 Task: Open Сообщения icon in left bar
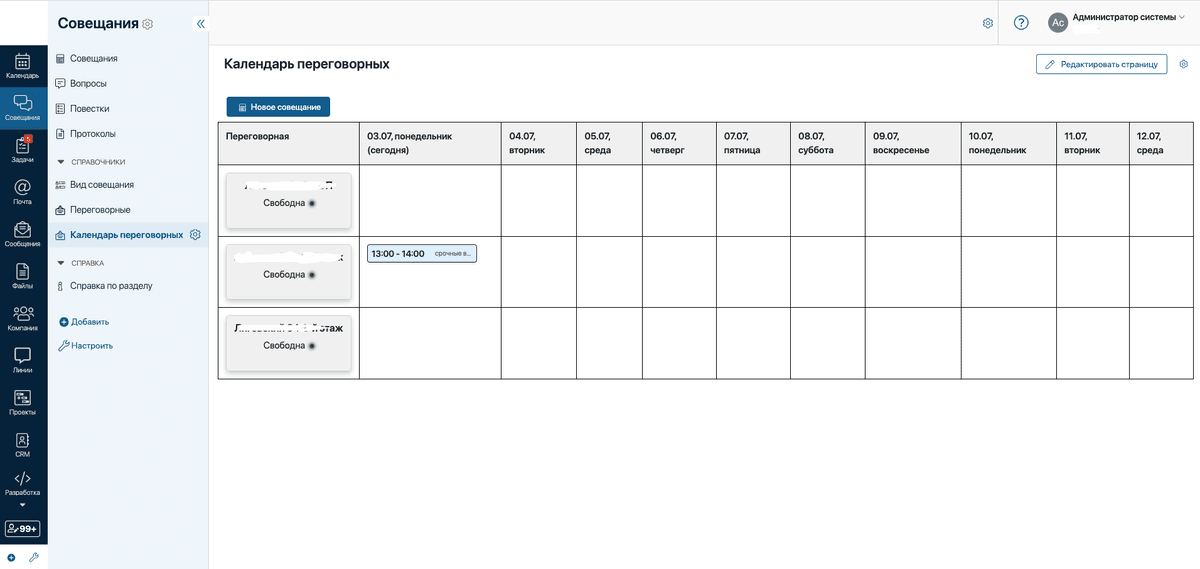[22, 234]
